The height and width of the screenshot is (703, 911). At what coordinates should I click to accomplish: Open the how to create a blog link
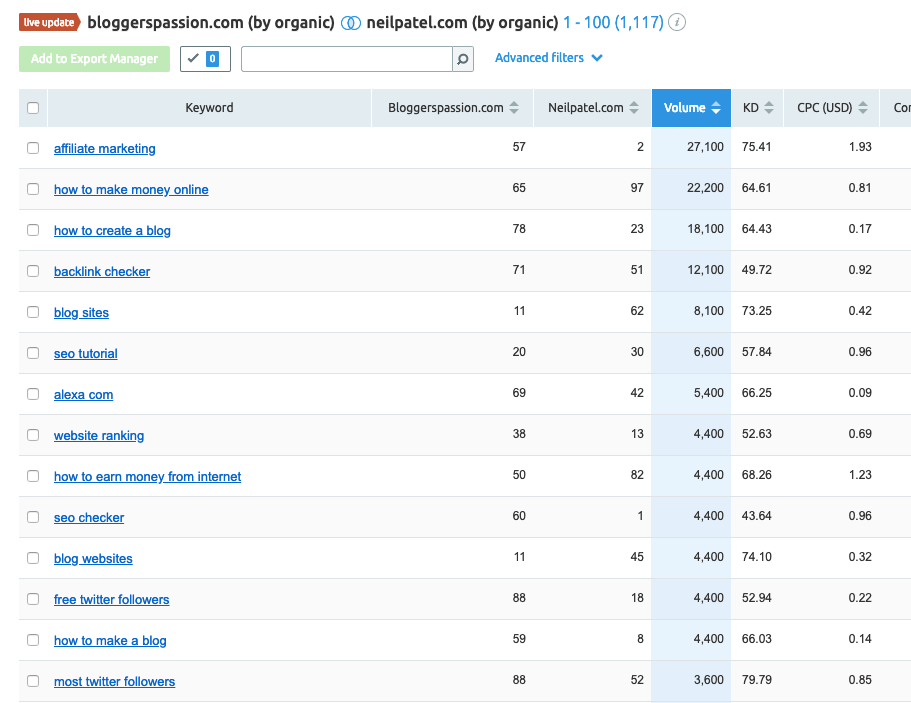pos(112,231)
